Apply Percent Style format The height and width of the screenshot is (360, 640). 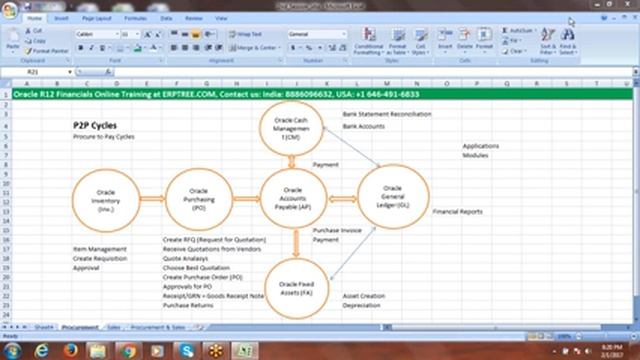[309, 48]
